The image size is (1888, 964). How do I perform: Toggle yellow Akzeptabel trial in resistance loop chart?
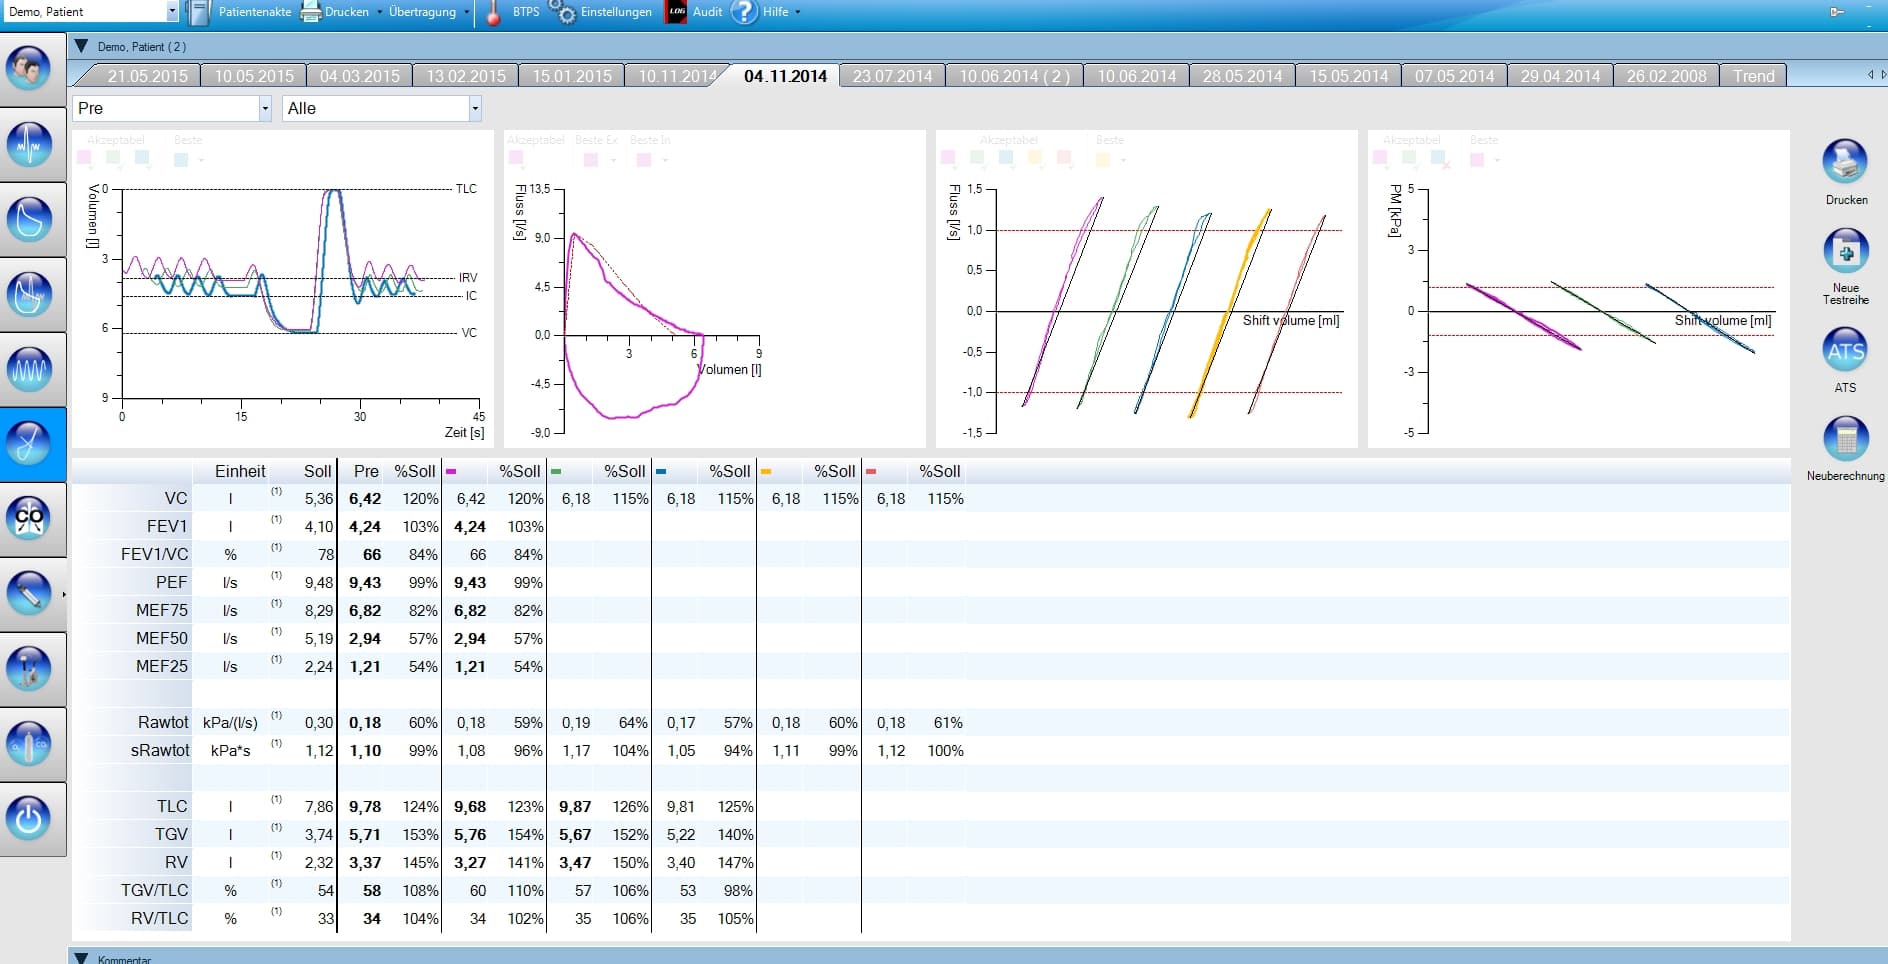1035,158
